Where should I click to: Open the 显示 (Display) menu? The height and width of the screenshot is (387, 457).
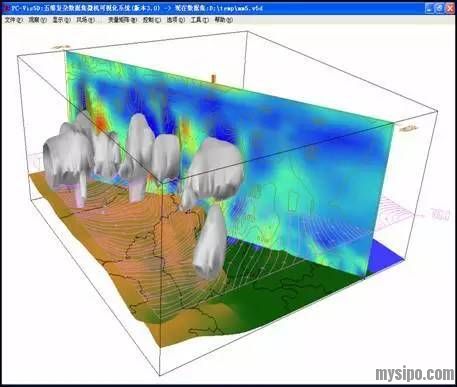pyautogui.click(x=61, y=20)
